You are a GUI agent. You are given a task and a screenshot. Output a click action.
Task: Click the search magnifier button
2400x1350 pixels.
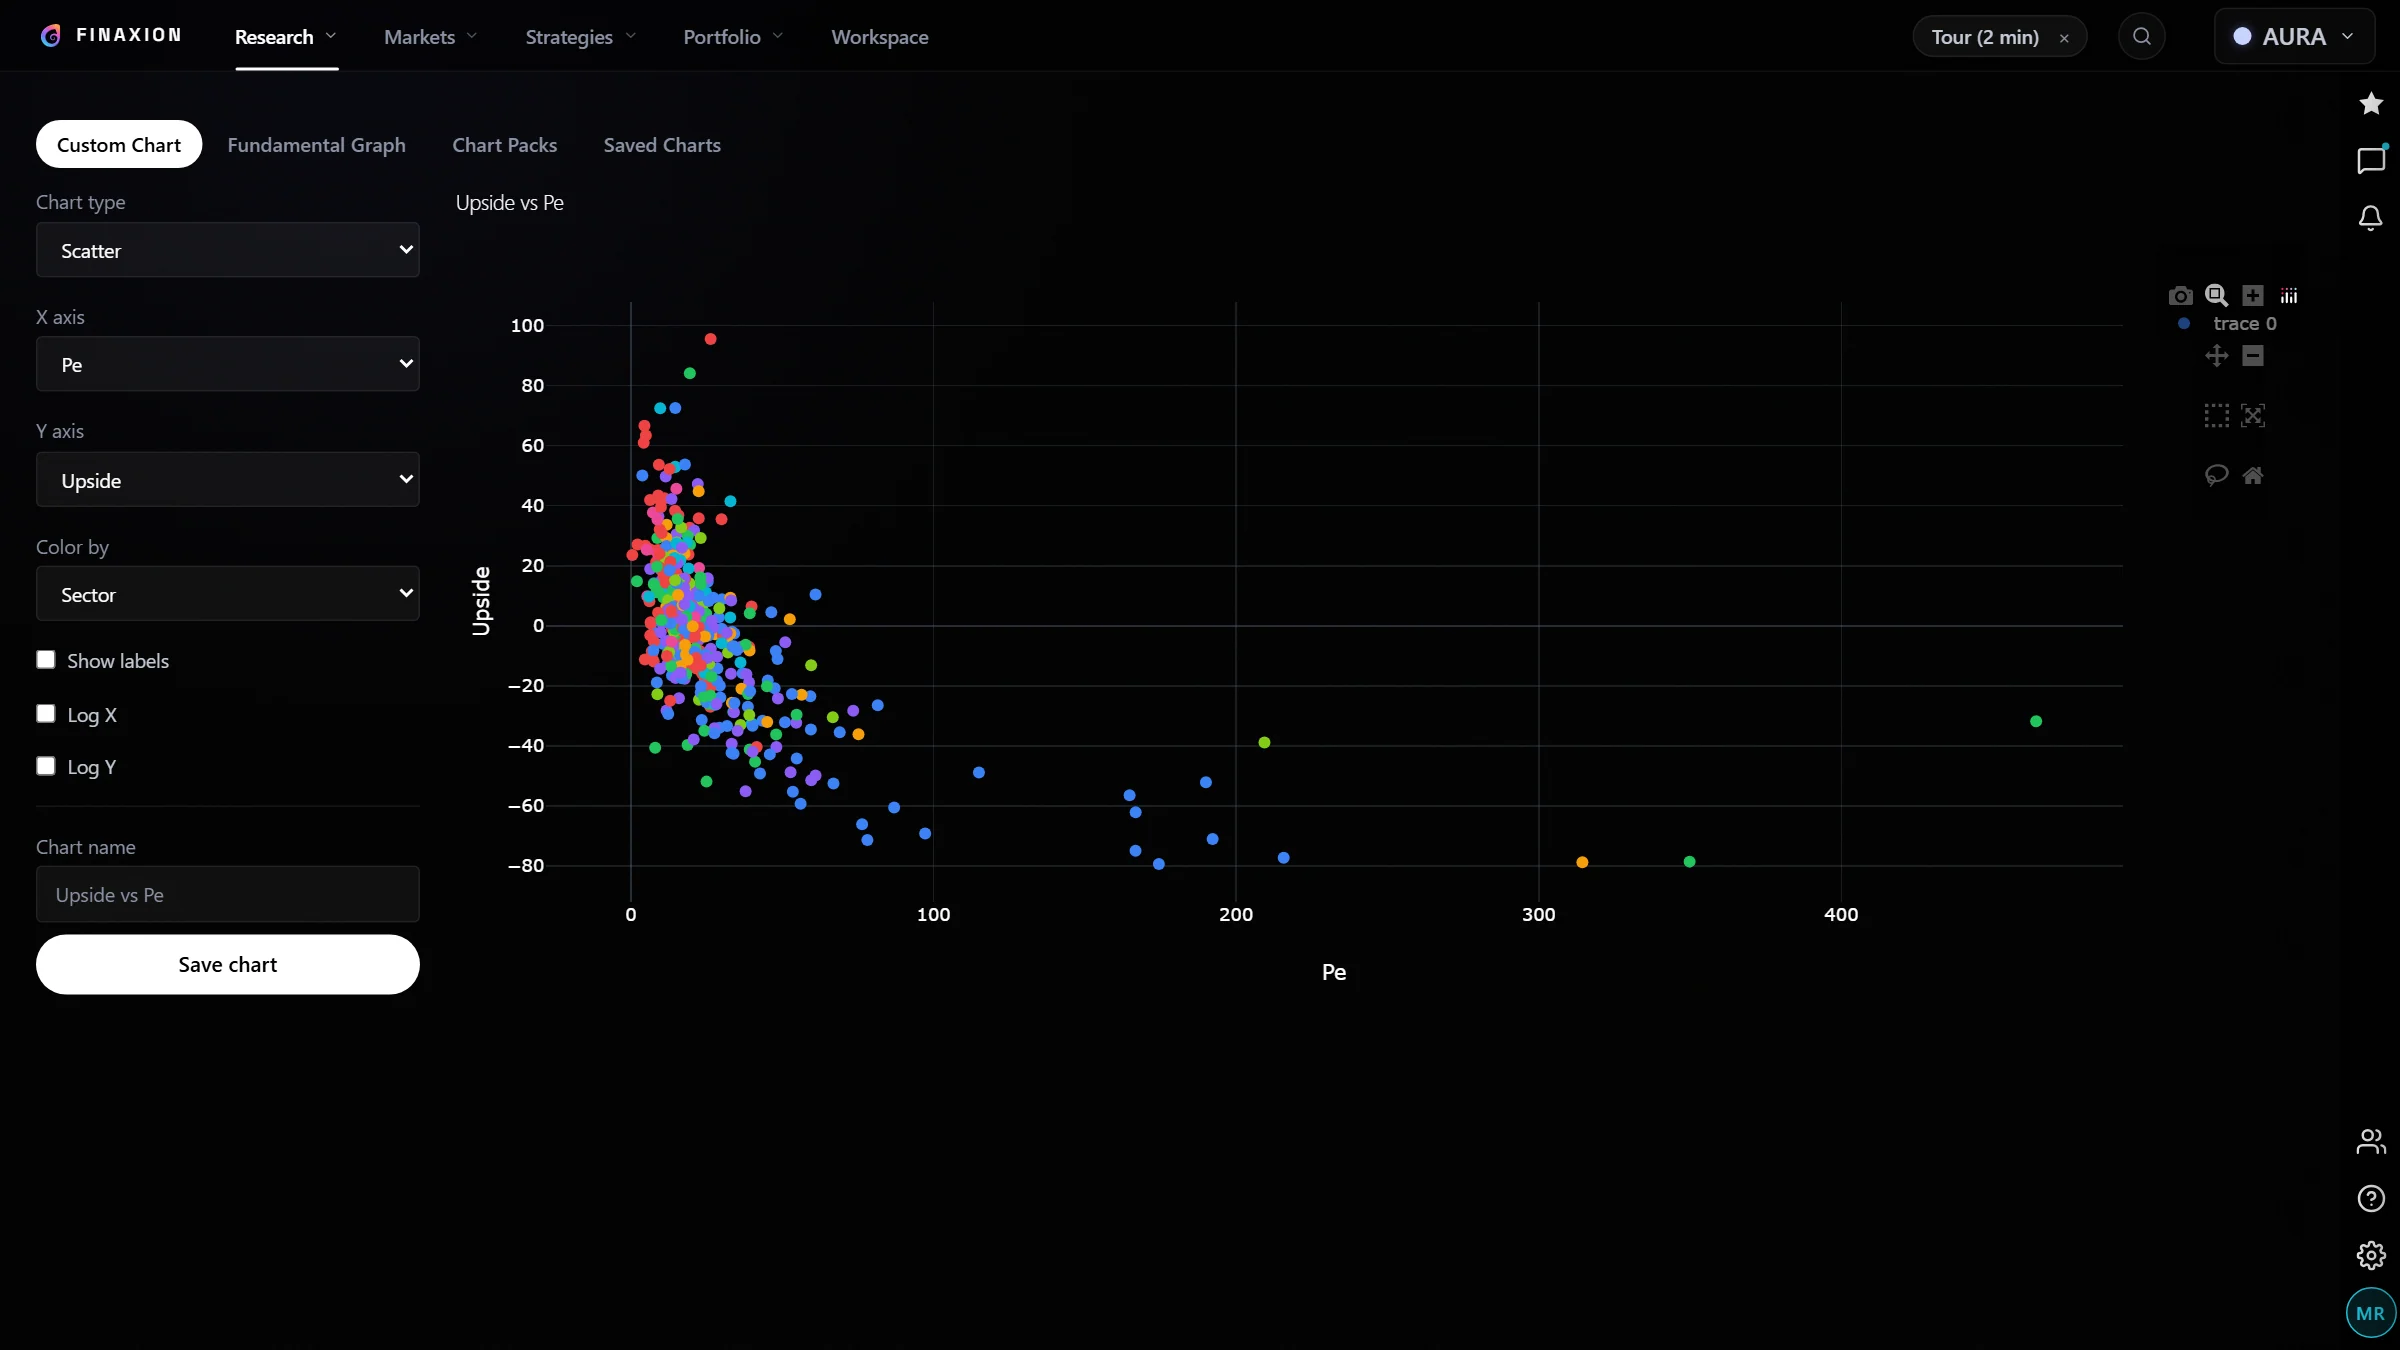2141,37
